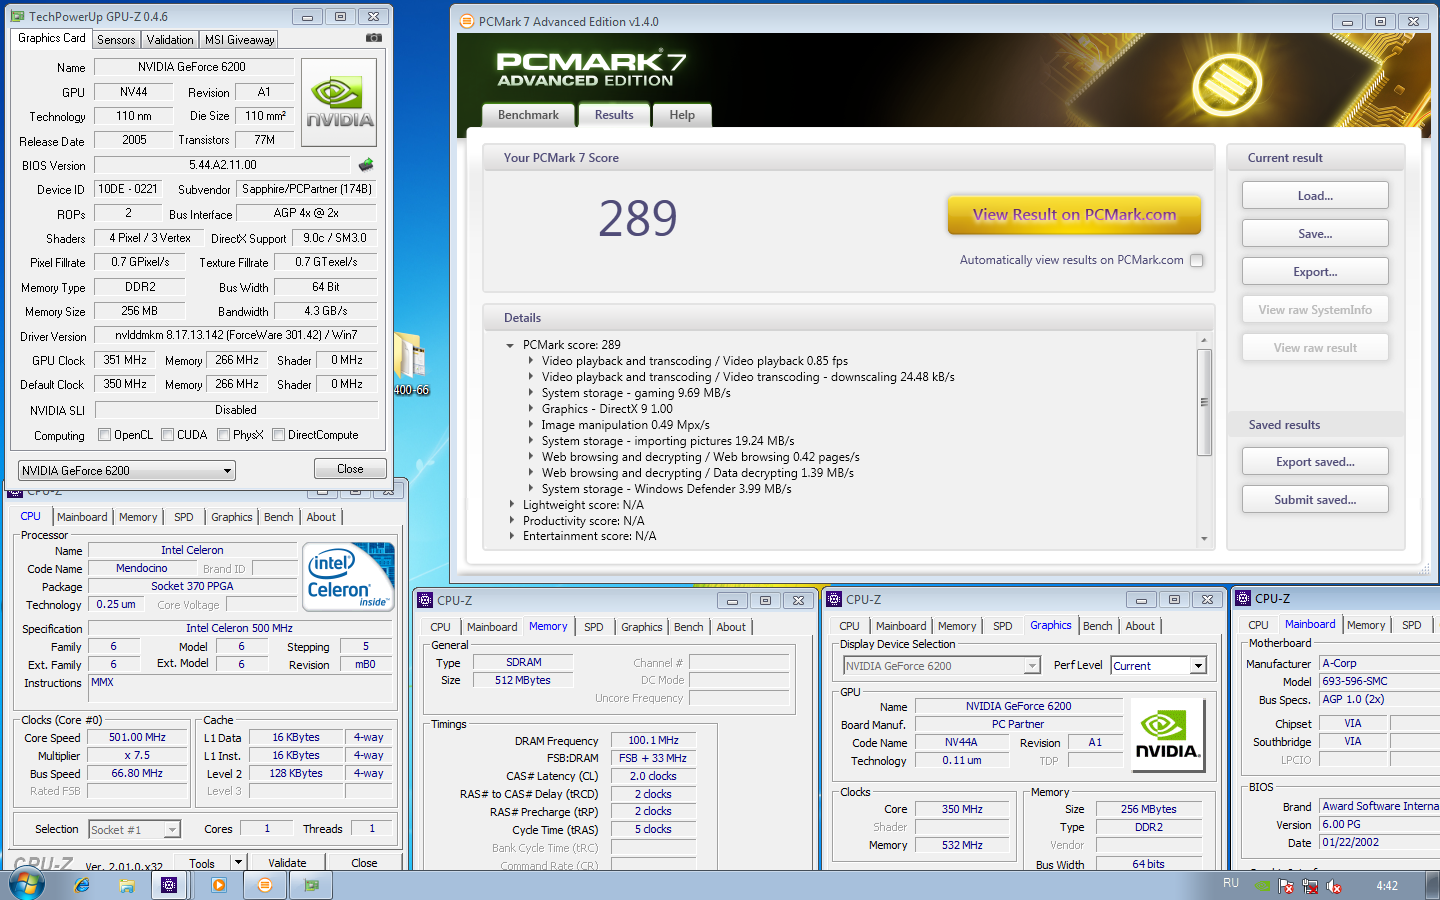
Task: Enable the OpenCL checkbox in GPU-Z
Action: click(104, 435)
